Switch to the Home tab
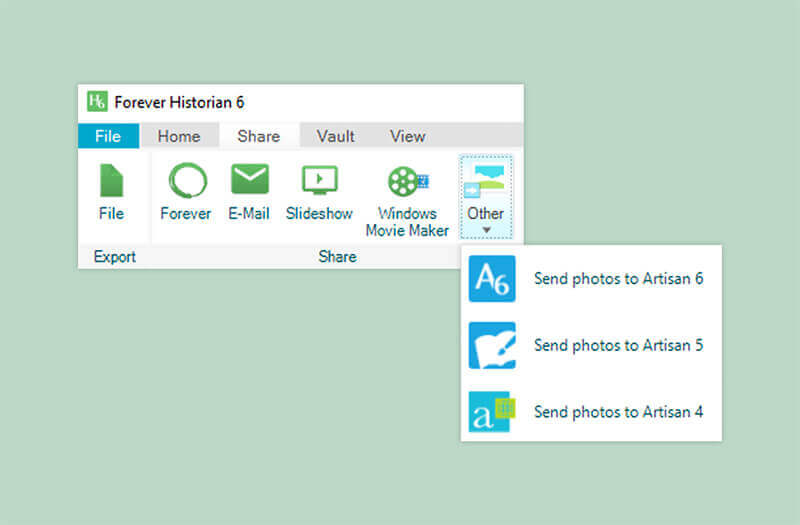 pyautogui.click(x=179, y=136)
